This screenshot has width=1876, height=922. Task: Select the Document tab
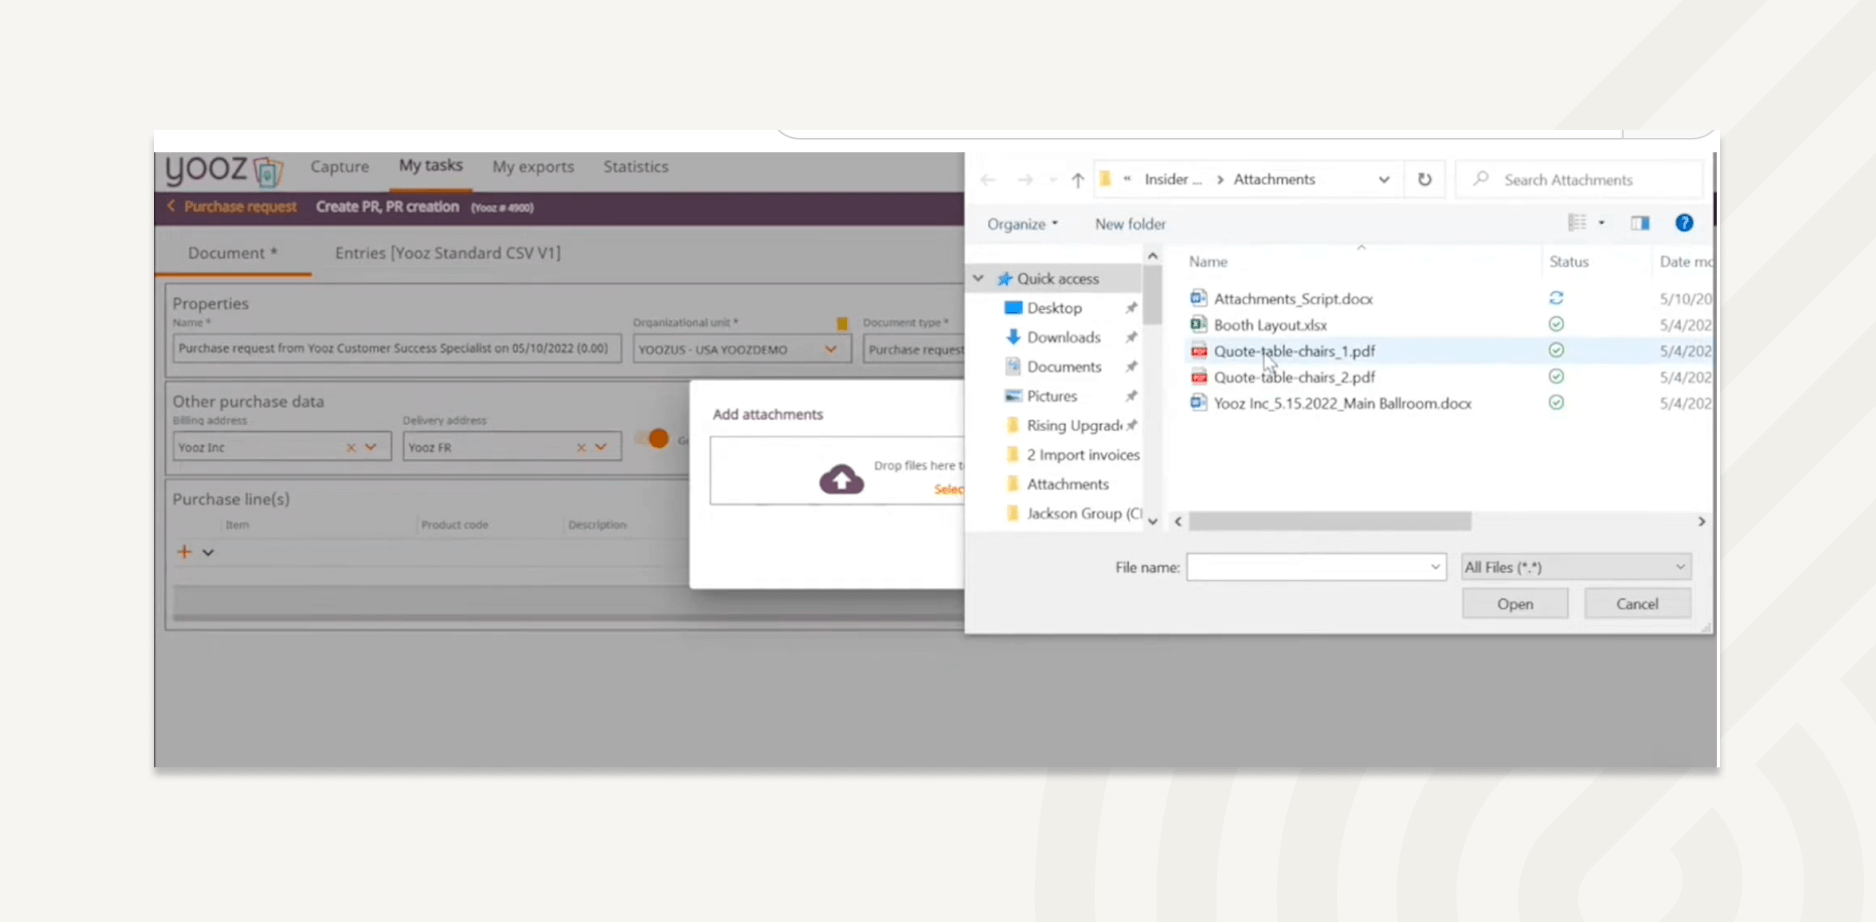[233, 253]
